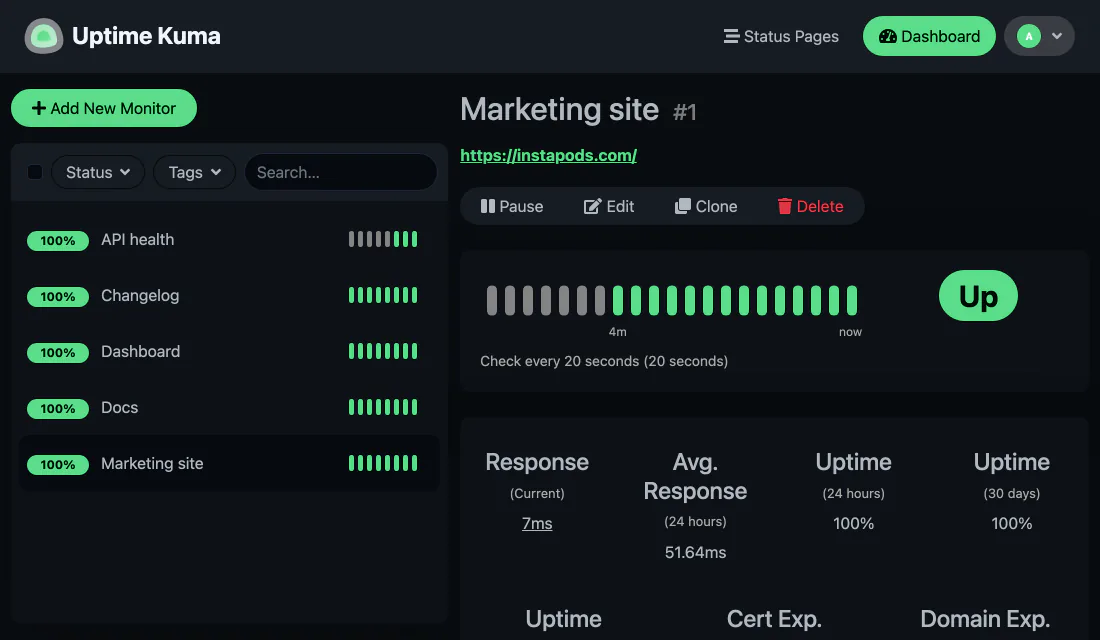Screen dimensions: 1100x640
Task: Click the Marketing site heading
Action: pyautogui.click(x=560, y=109)
